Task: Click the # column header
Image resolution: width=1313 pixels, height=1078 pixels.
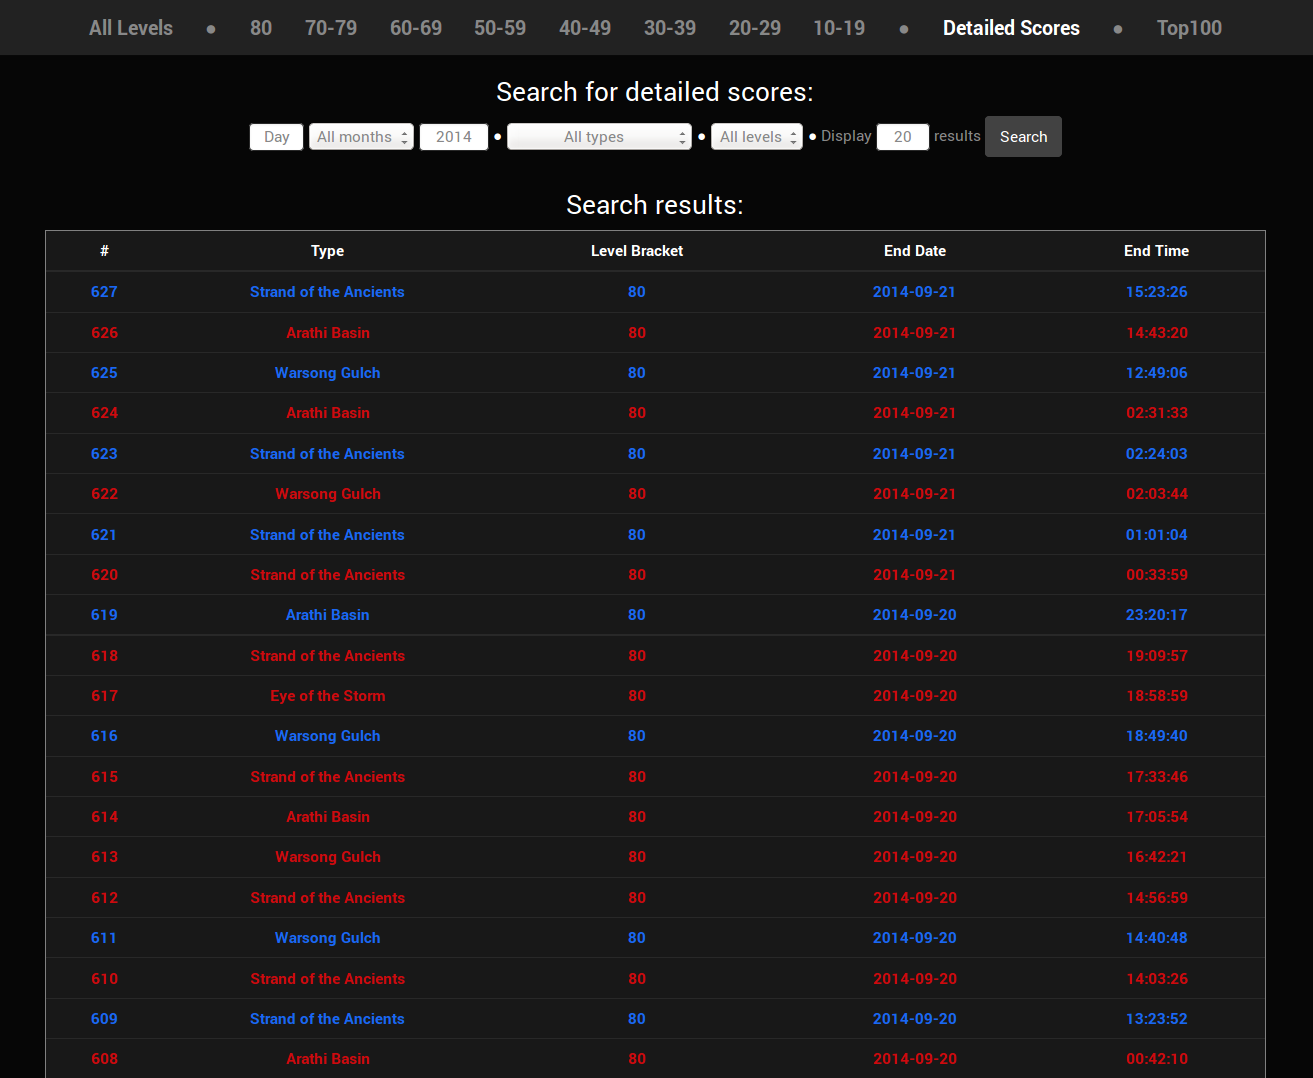Action: (104, 251)
